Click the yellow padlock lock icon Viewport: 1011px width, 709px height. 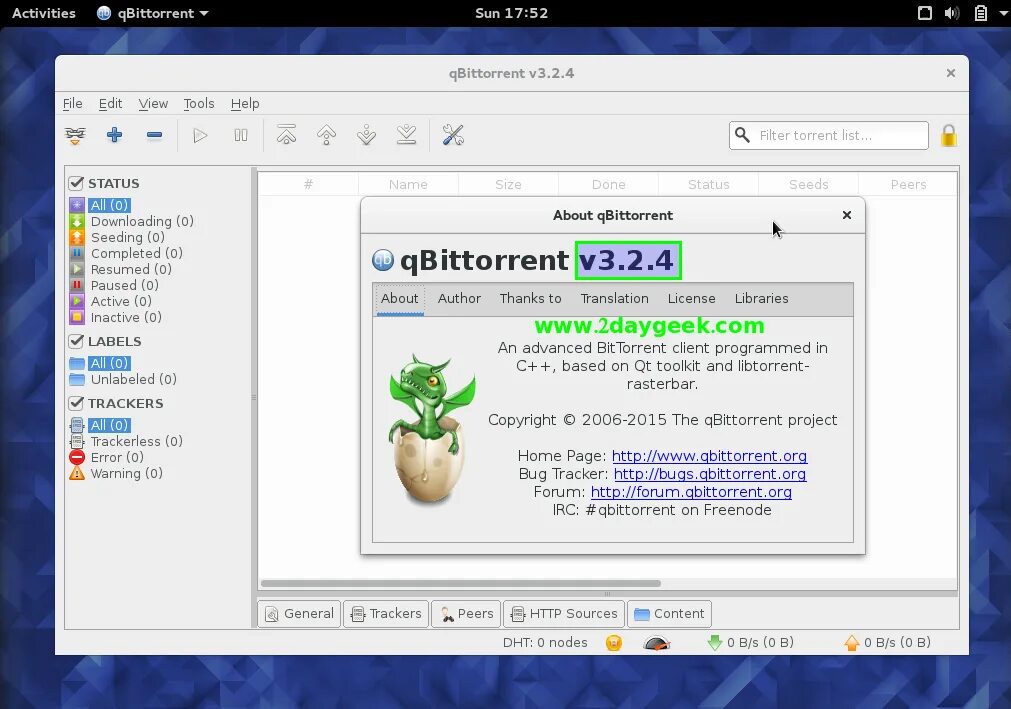tap(948, 135)
